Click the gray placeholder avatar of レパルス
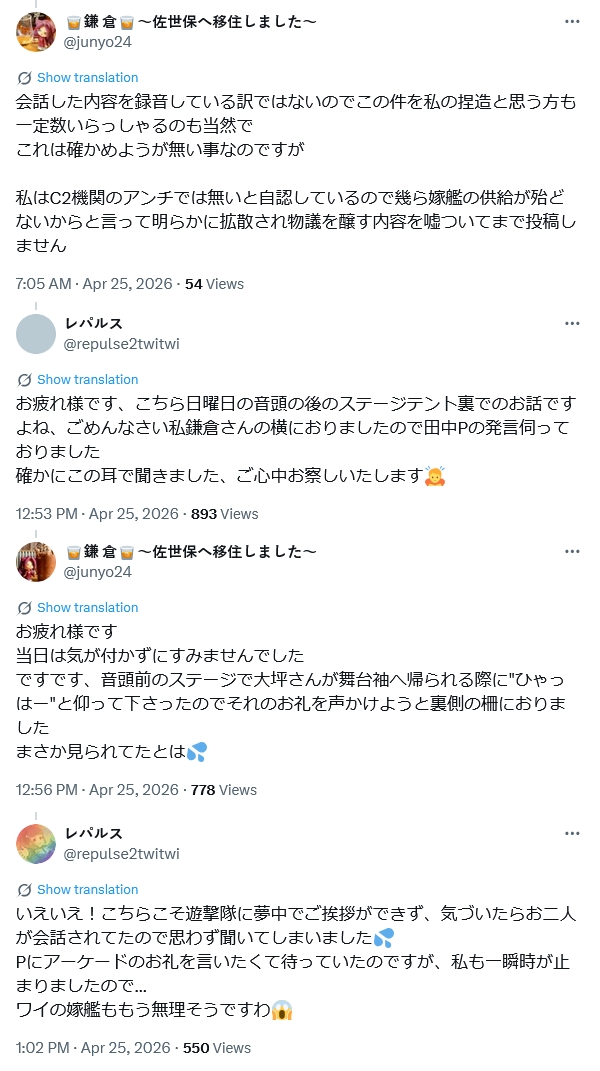 [x=37, y=334]
